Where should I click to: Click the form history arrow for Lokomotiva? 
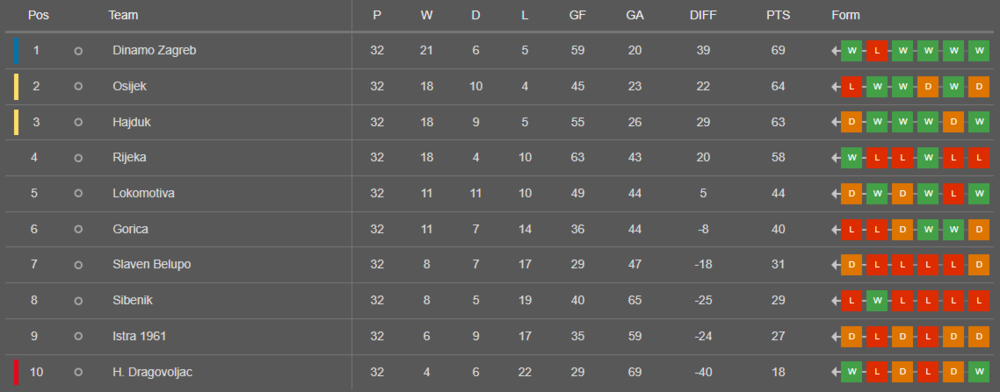click(835, 194)
